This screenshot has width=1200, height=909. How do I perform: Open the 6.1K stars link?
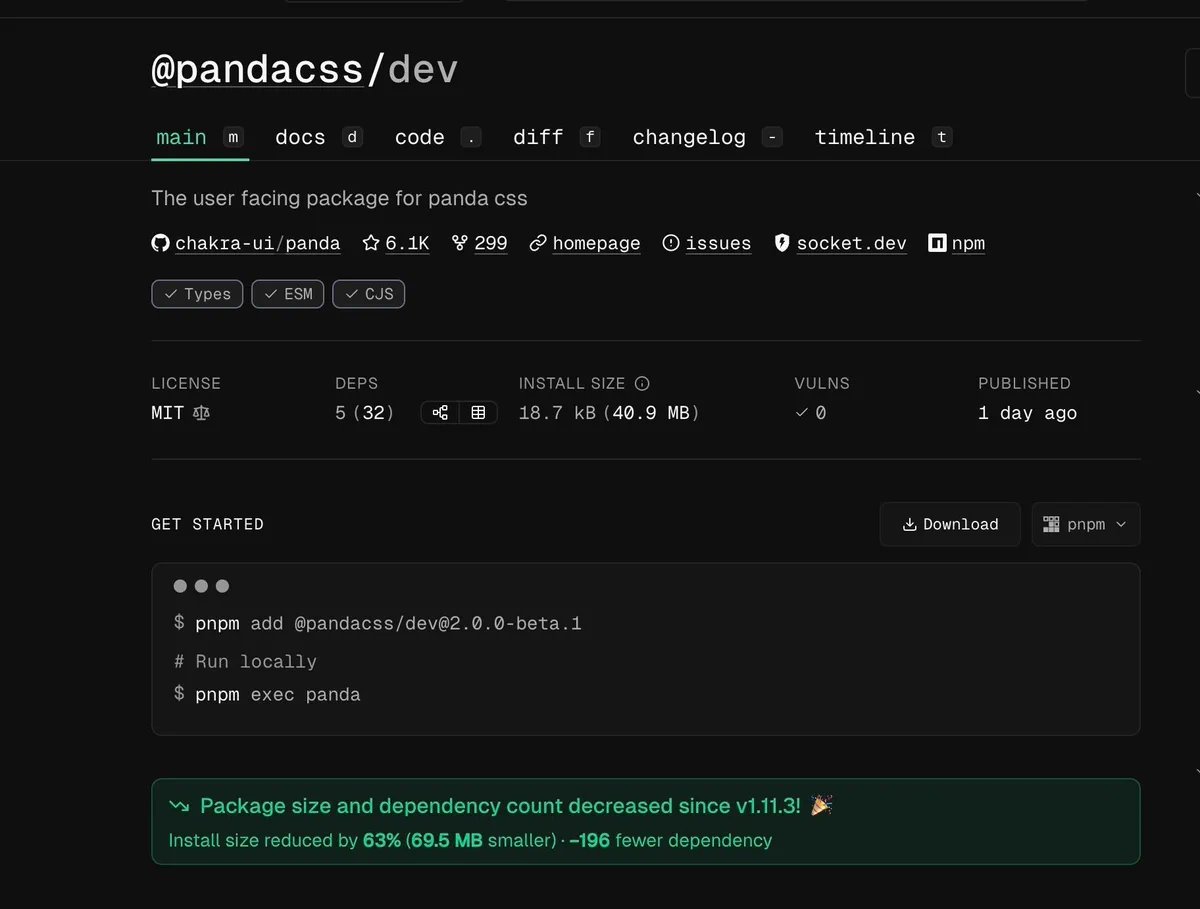[407, 243]
